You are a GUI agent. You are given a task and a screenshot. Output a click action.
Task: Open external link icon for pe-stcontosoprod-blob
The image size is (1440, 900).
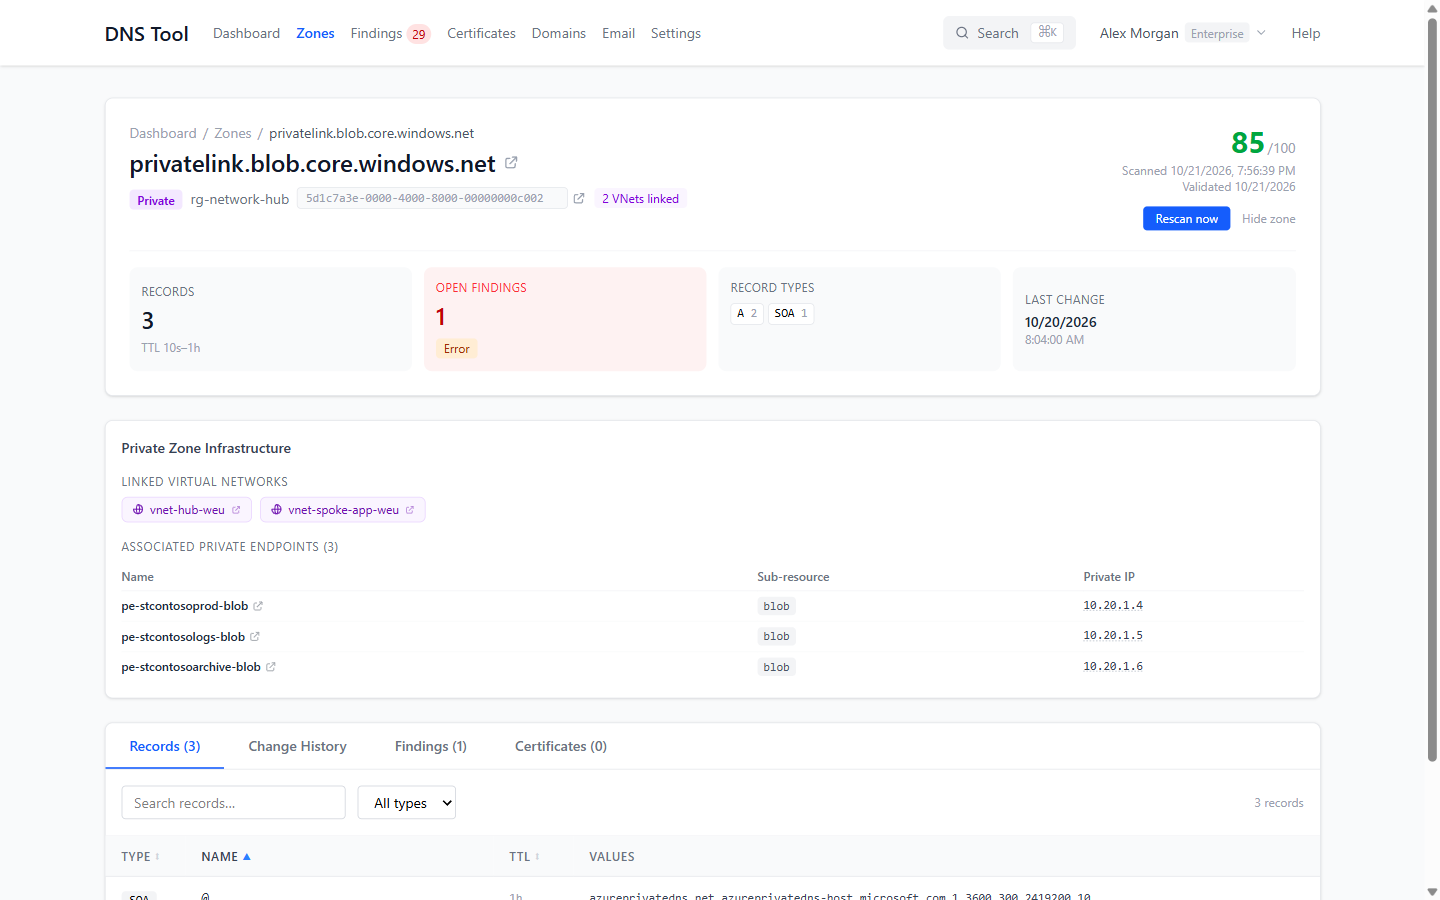pos(258,606)
